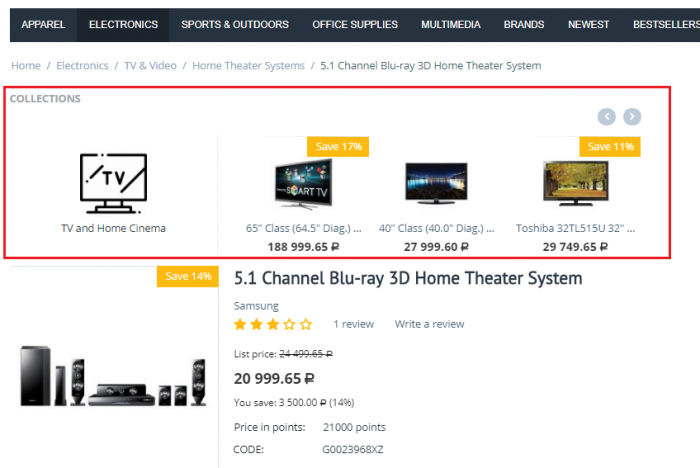This screenshot has width=700, height=468.
Task: Open the 40" Class TV thumbnail
Action: pyautogui.click(x=436, y=183)
